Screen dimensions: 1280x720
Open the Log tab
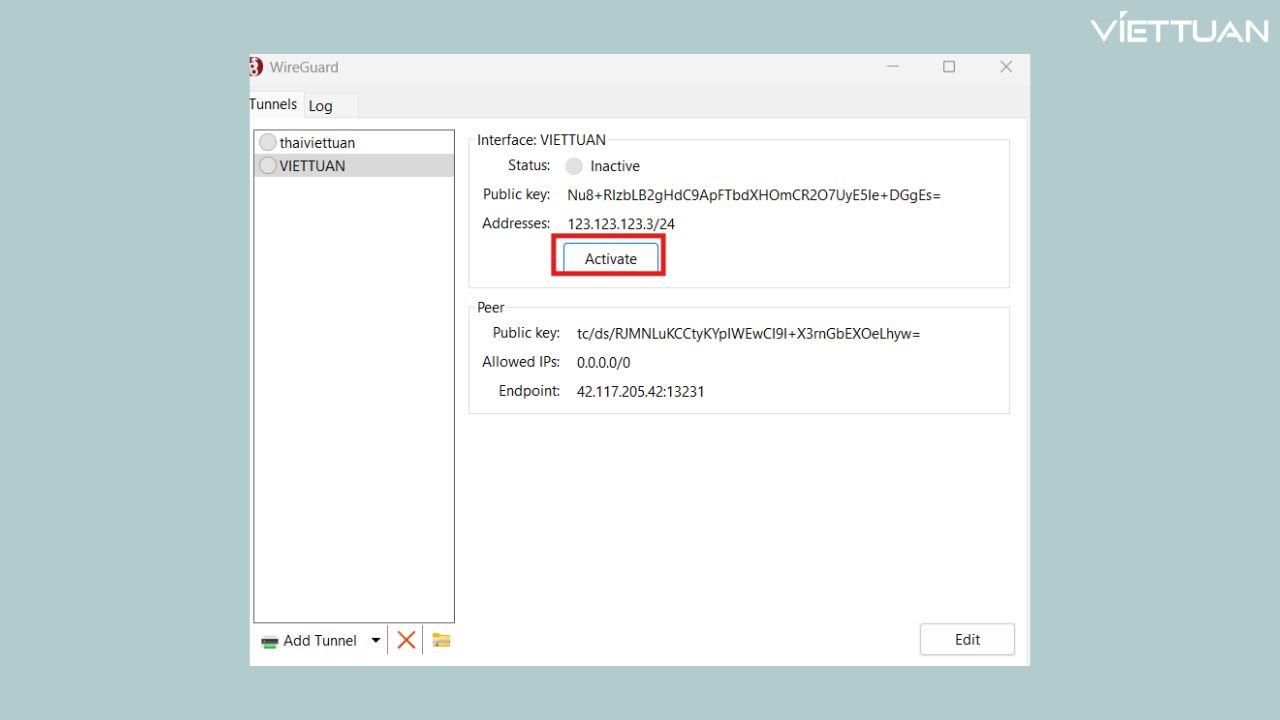[x=320, y=106]
